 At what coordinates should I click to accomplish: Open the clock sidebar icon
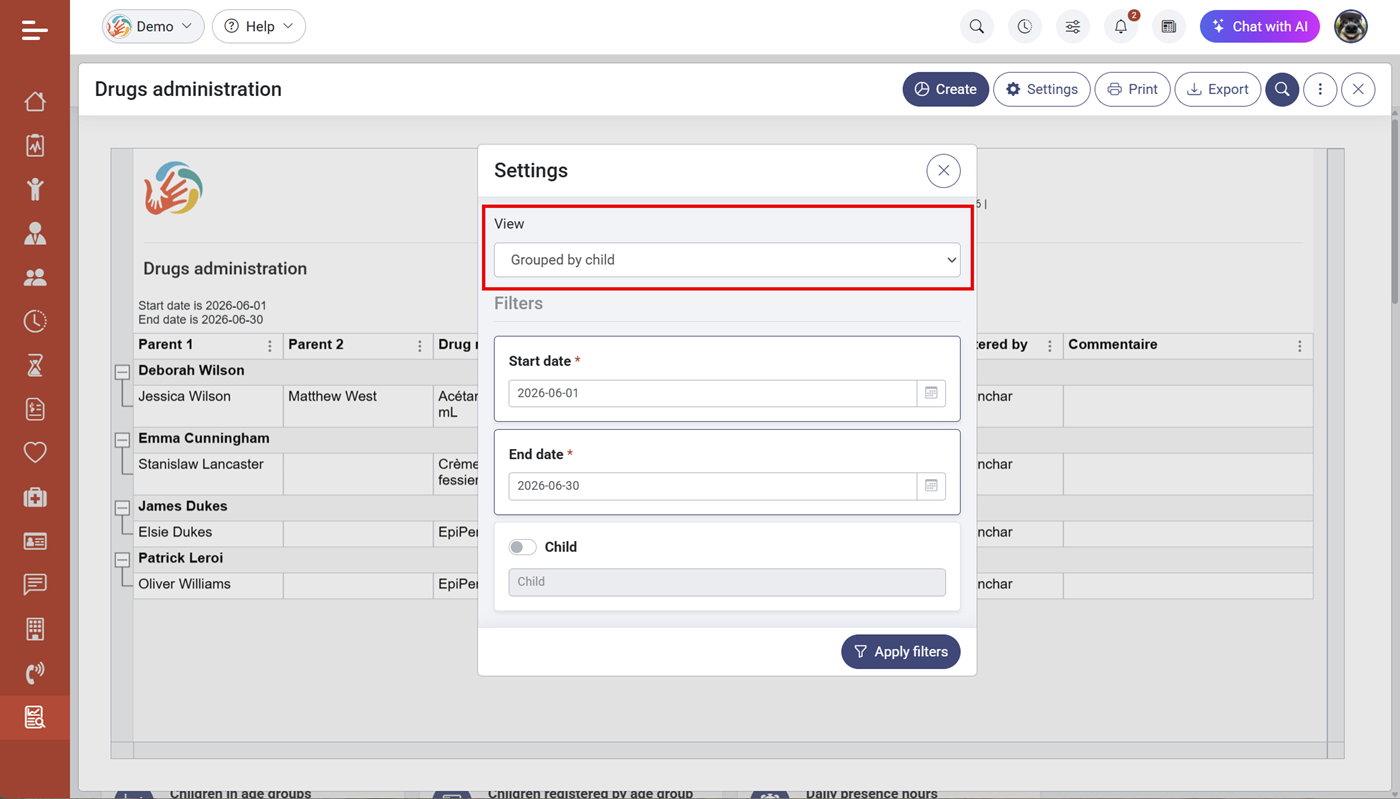click(x=35, y=321)
